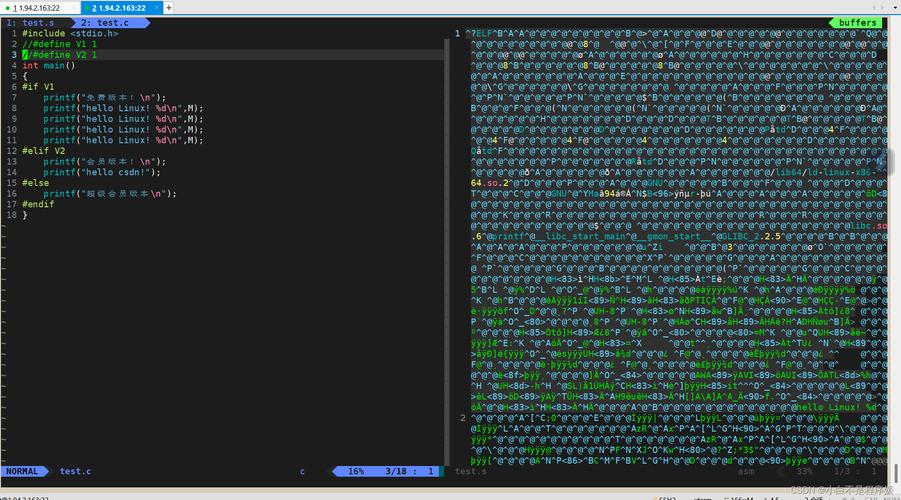Open the session tab list dropdown arrow
The width and height of the screenshot is (901, 500).
895,7
